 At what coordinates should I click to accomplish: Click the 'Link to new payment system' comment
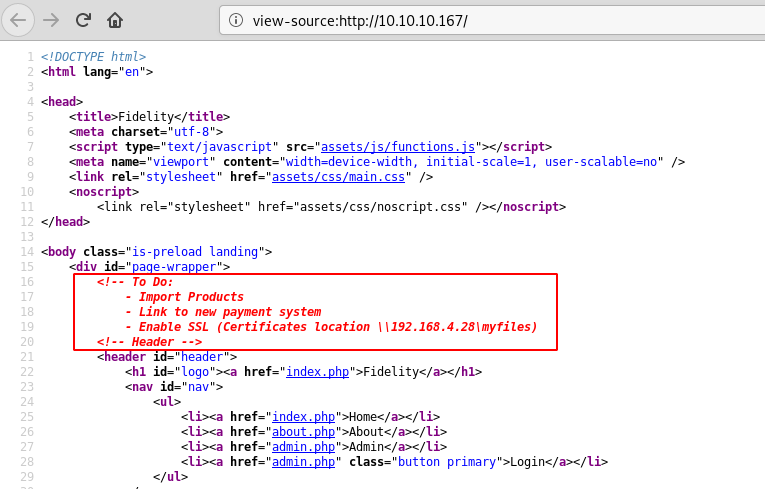(x=223, y=312)
